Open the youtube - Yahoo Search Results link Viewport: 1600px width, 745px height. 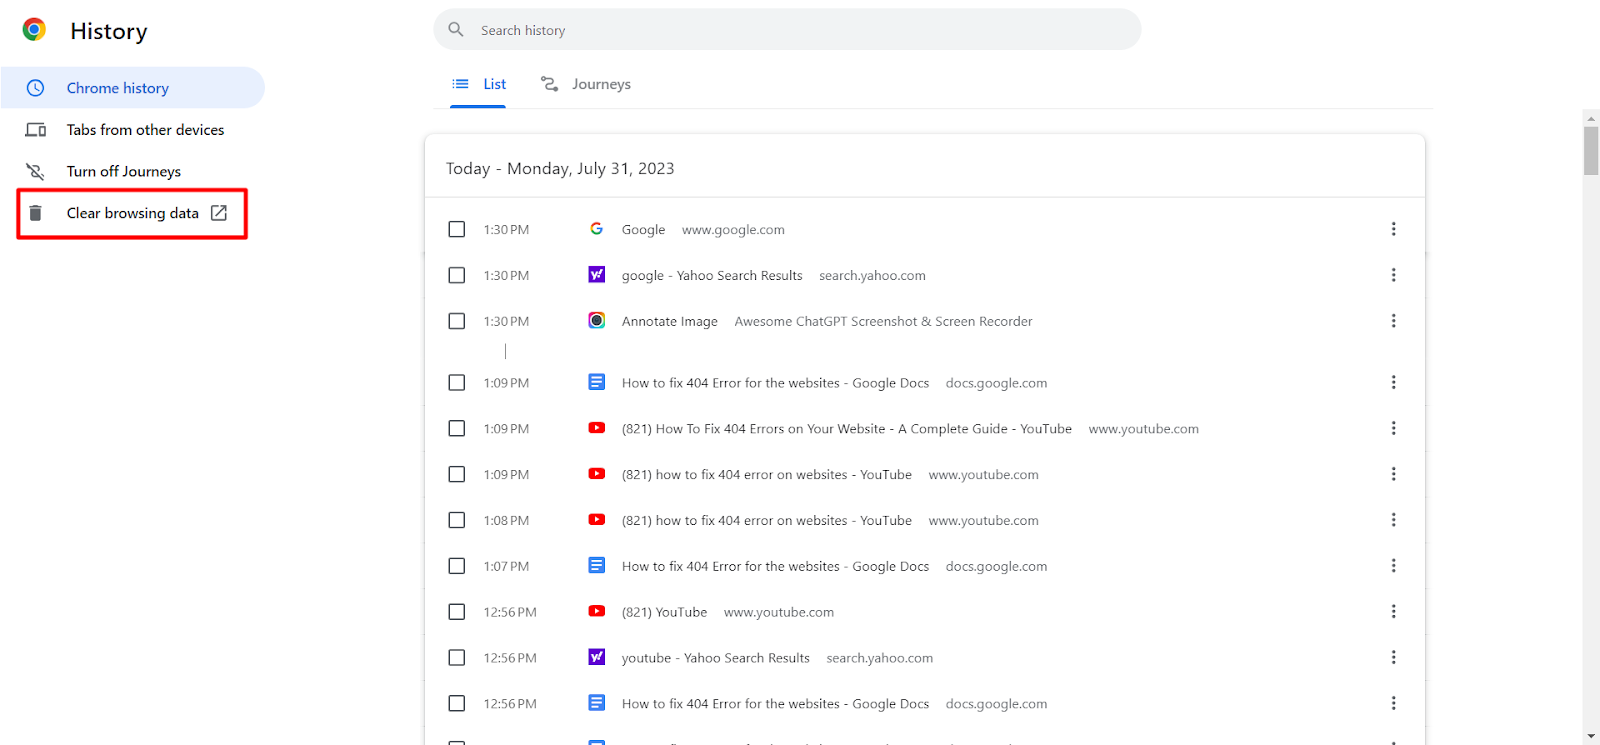click(716, 658)
